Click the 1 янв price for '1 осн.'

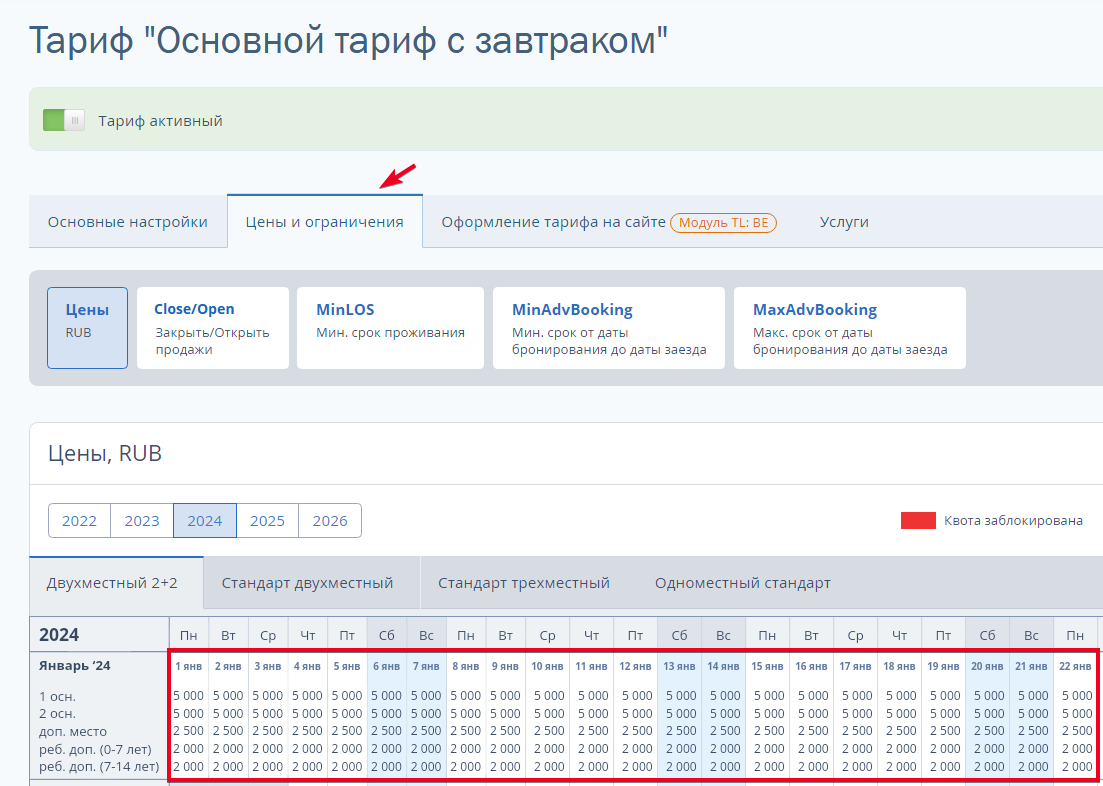[x=189, y=696]
